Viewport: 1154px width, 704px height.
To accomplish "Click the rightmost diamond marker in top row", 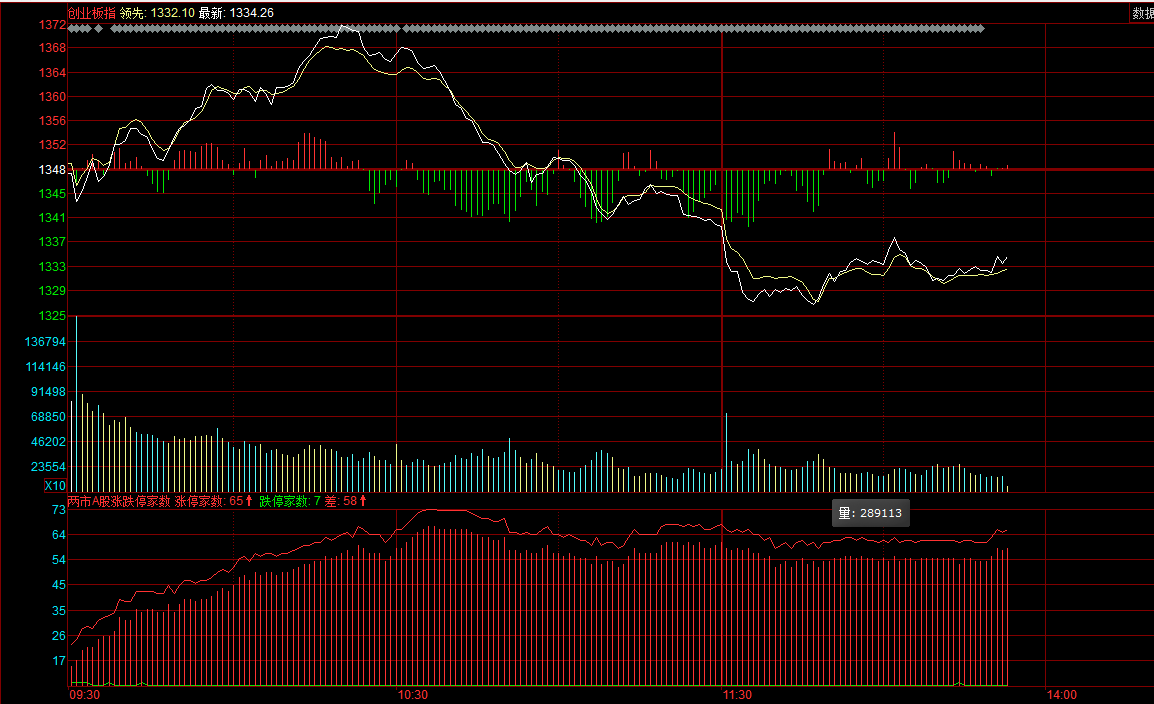I will coord(981,28).
